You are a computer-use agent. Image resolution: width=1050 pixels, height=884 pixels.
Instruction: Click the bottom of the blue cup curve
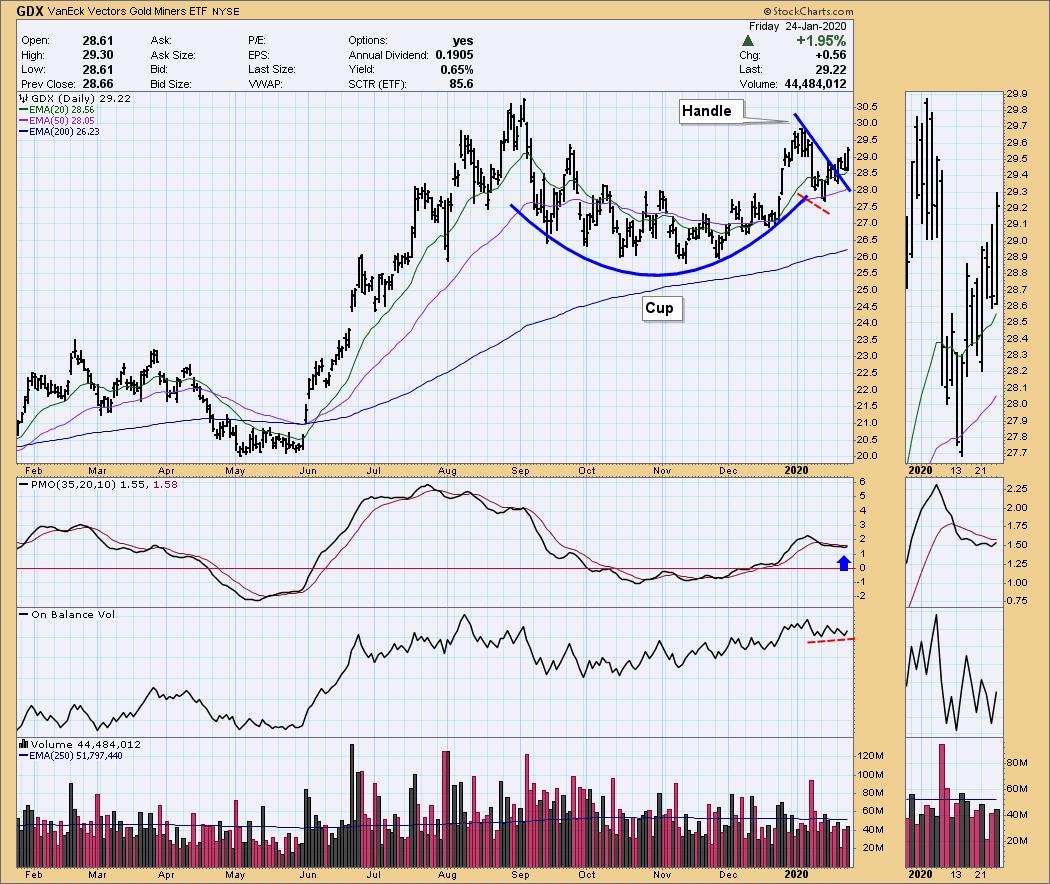tap(655, 274)
